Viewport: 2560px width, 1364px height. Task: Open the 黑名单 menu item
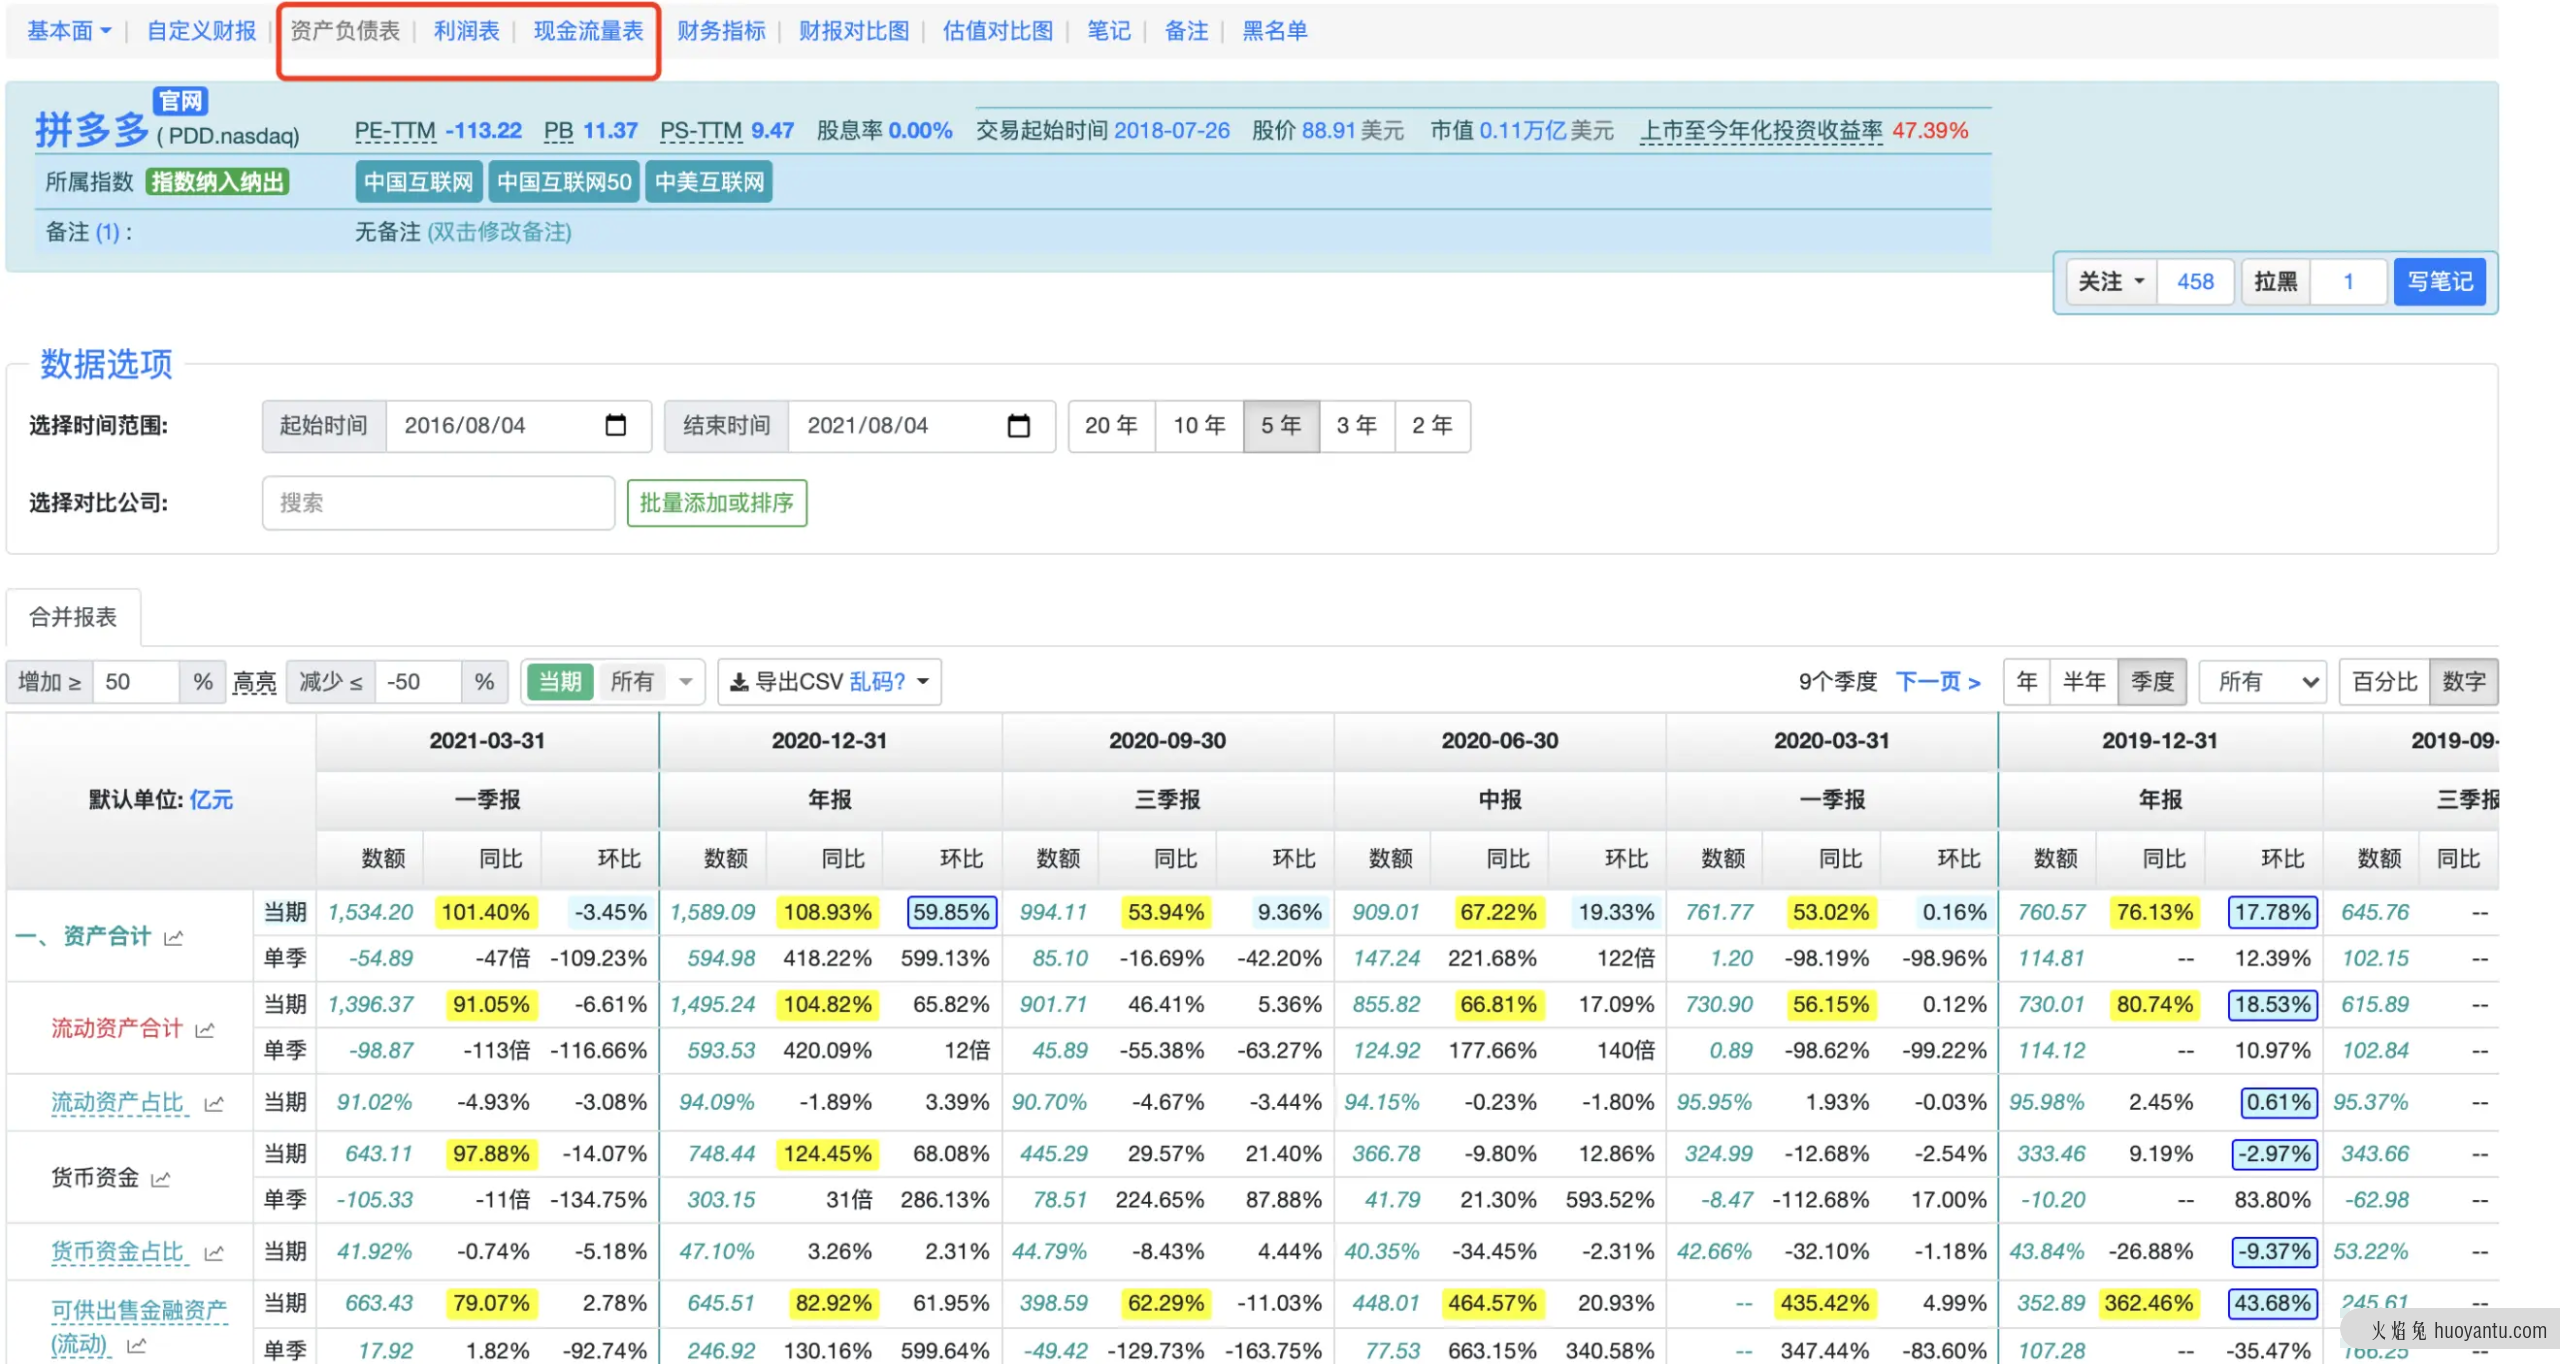(1275, 31)
